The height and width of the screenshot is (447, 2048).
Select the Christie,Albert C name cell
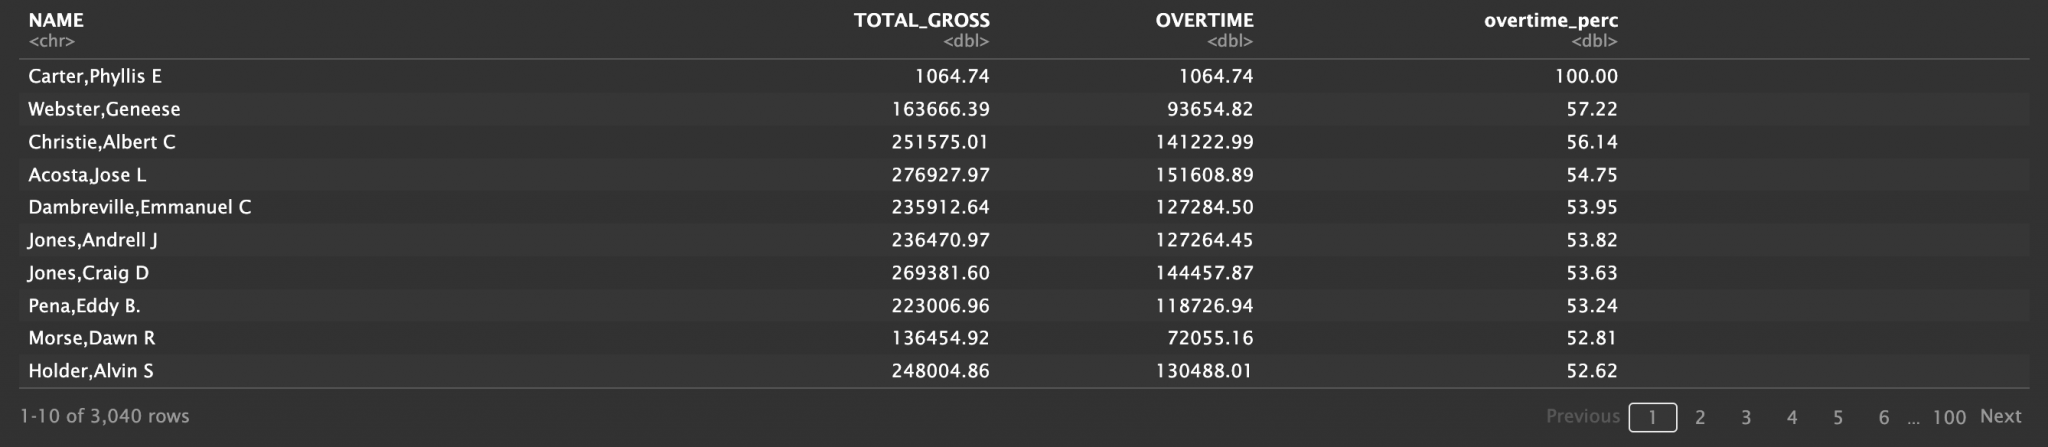[102, 142]
